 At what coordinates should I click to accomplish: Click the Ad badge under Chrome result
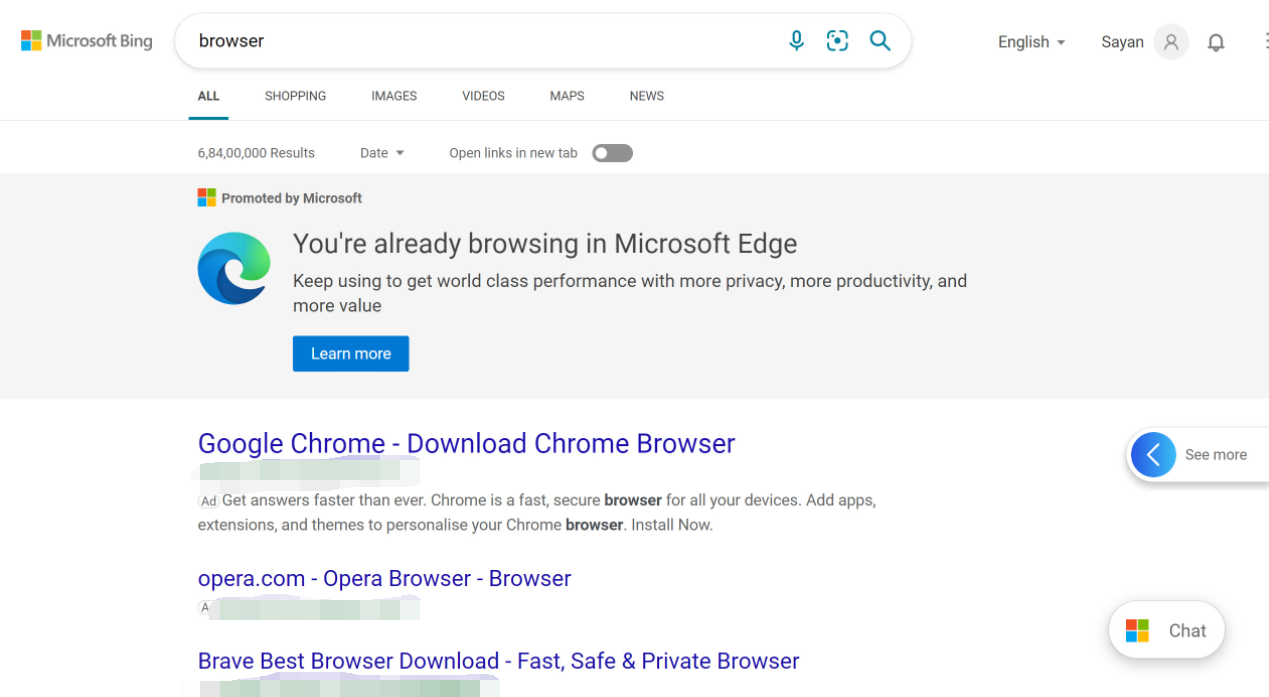[208, 501]
